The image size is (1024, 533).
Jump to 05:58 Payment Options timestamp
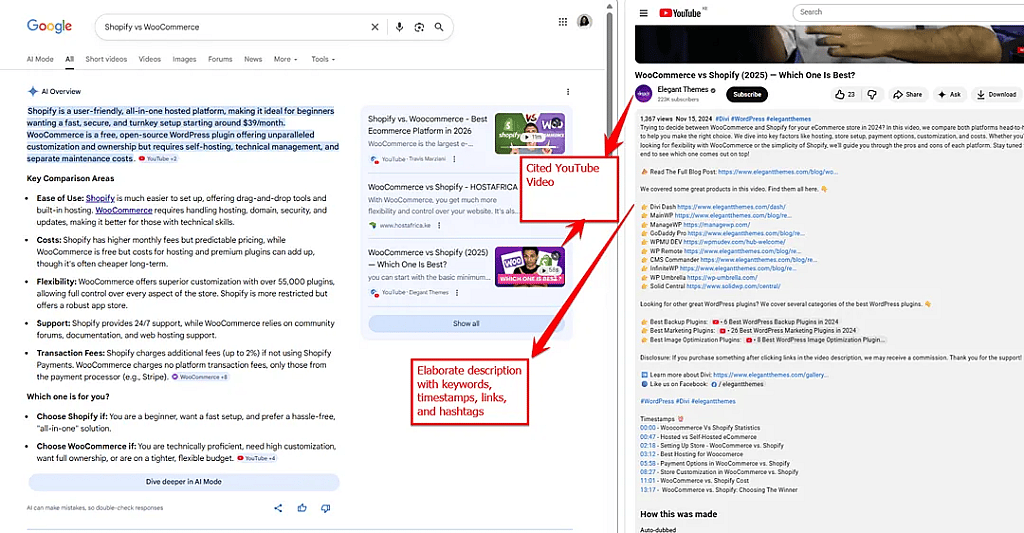coord(647,464)
